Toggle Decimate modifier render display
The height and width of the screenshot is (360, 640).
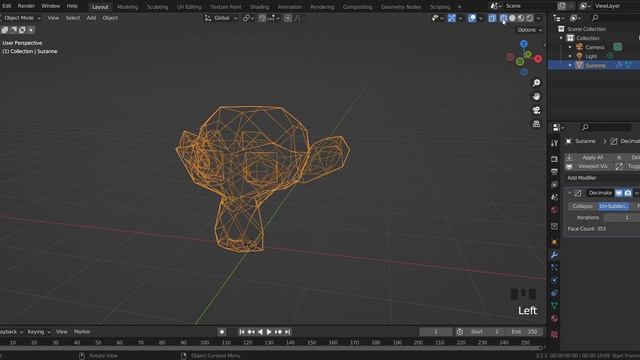(x=628, y=193)
